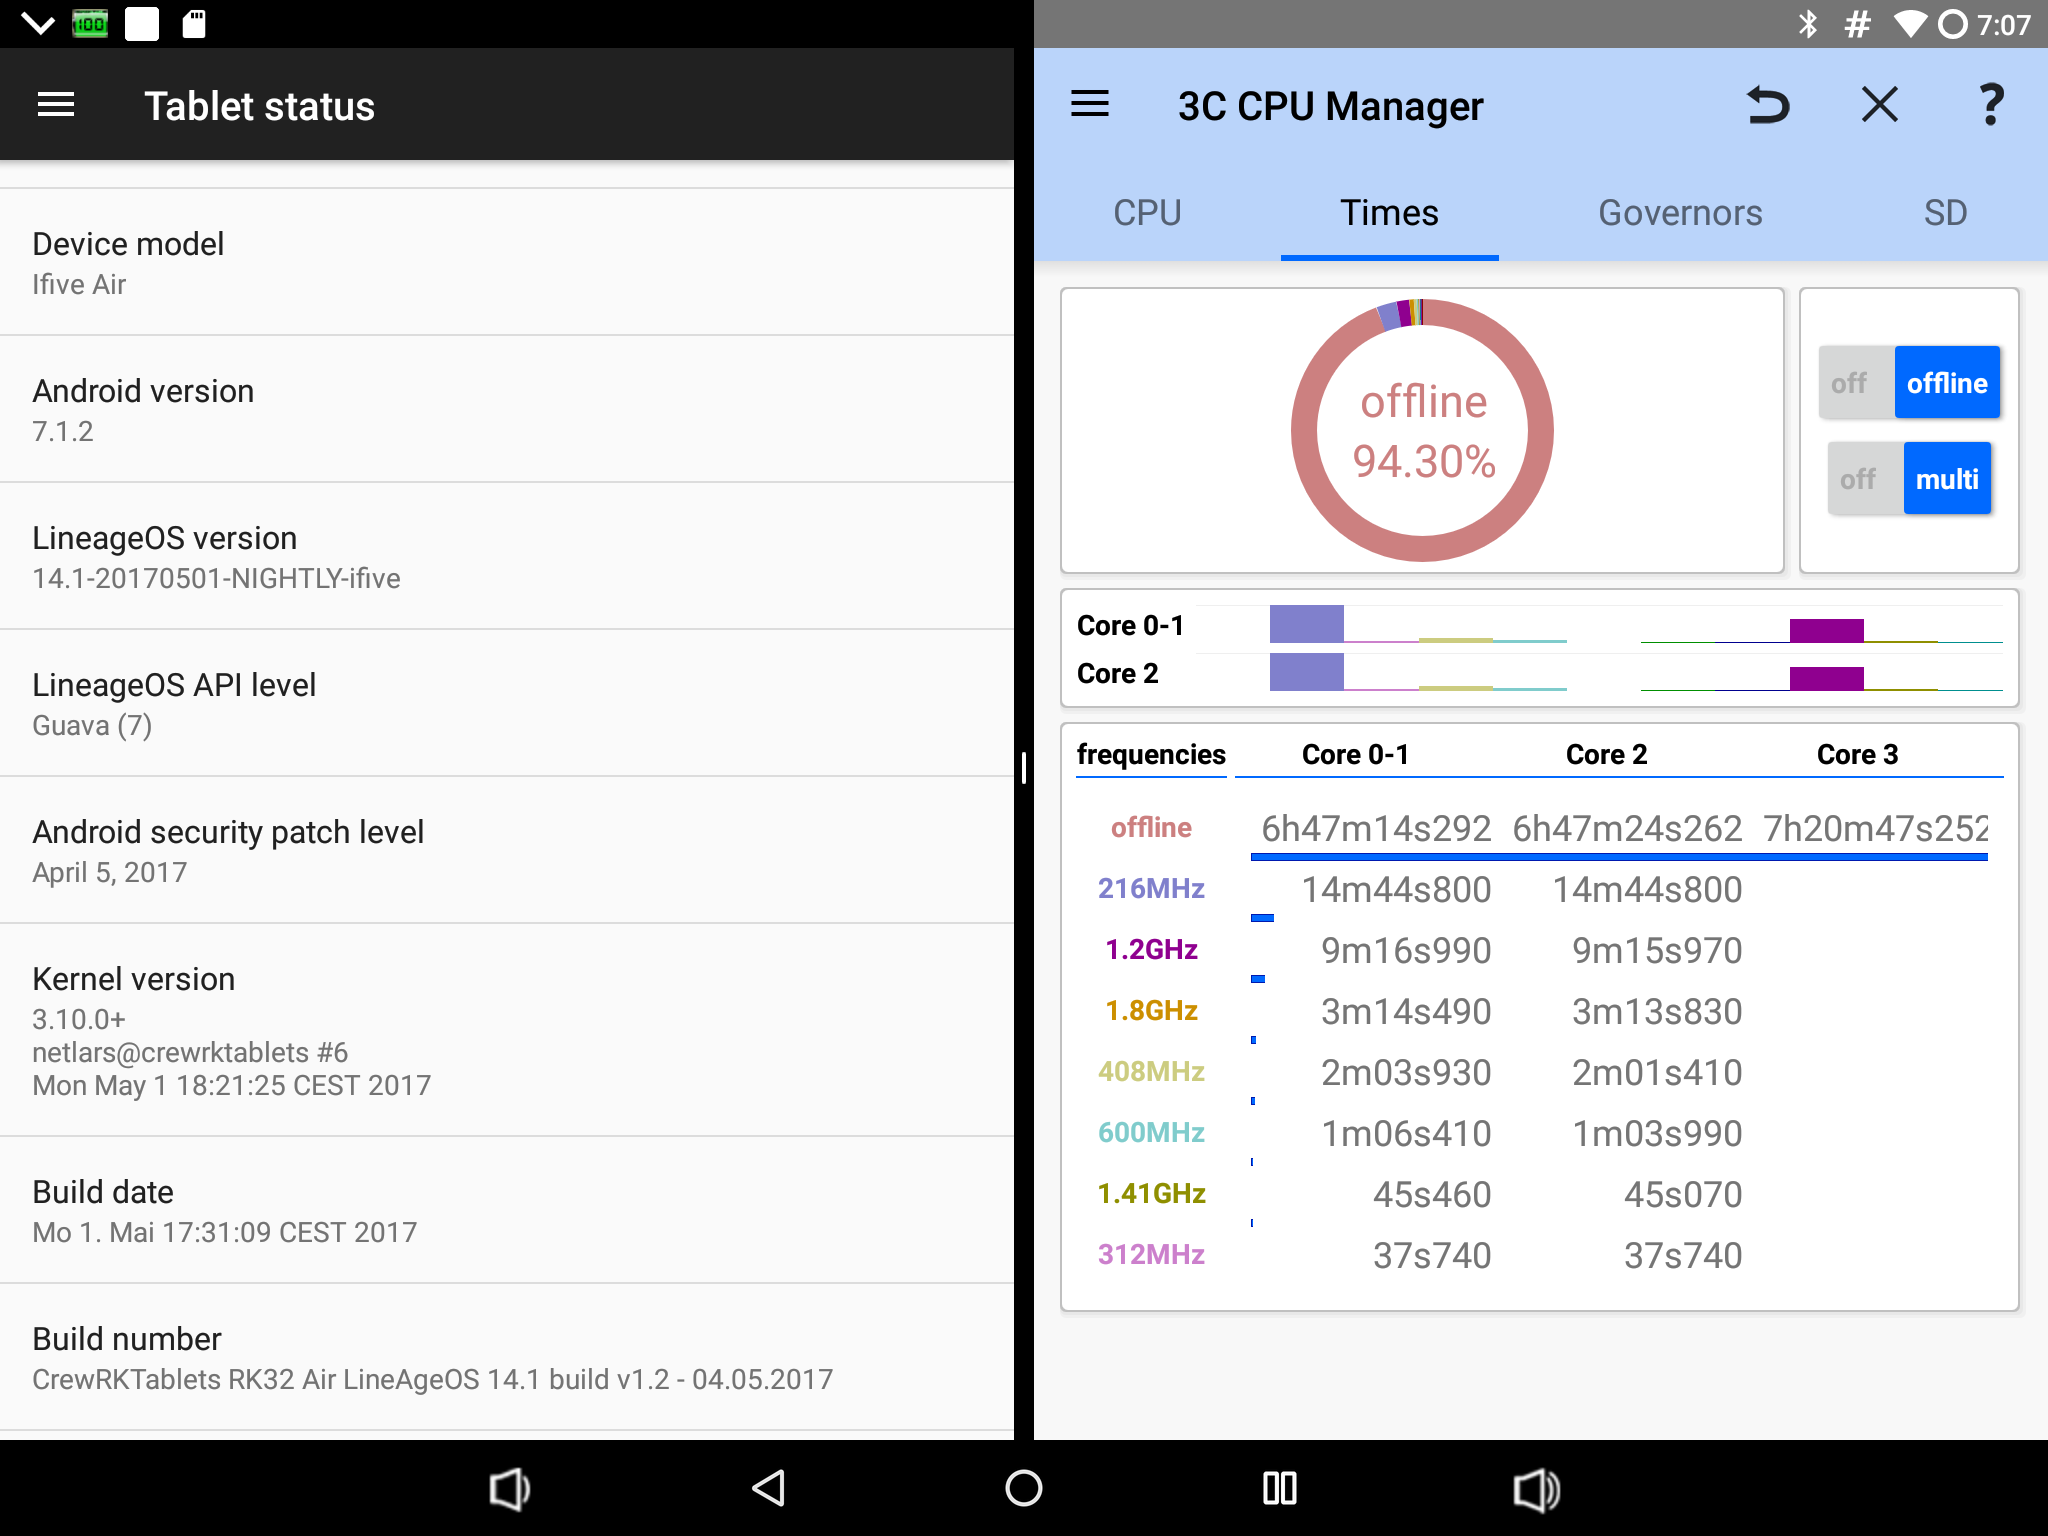
Task: Tap the back navigation triangle
Action: [x=768, y=1489]
